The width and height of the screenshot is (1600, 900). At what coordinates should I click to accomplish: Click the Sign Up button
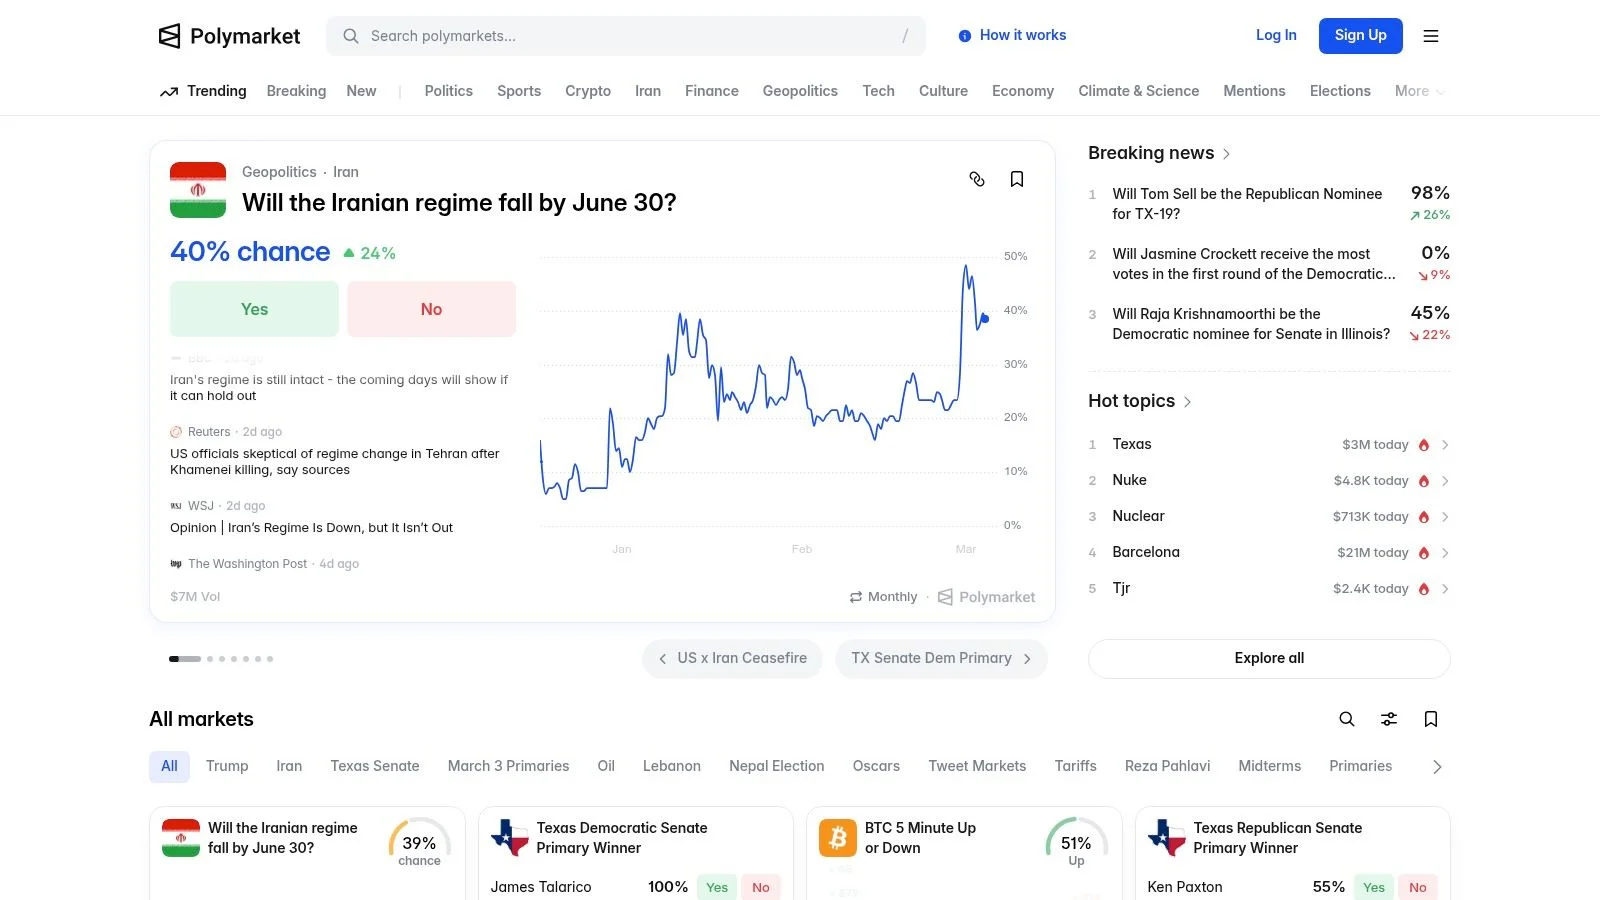1361,36
